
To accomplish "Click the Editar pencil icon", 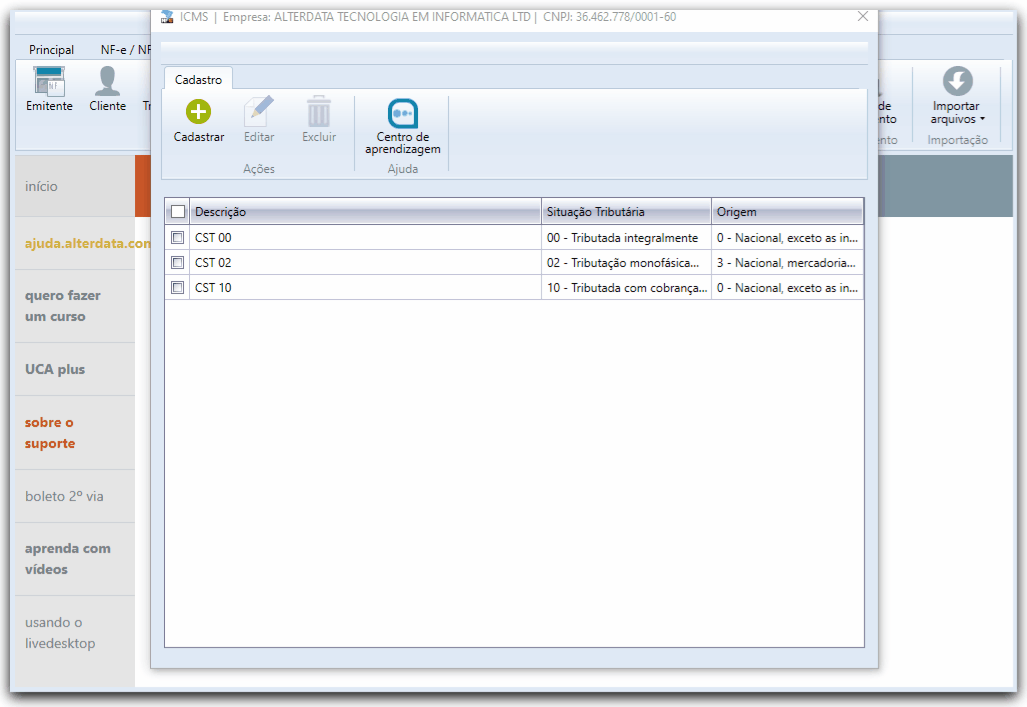I will click(x=259, y=111).
